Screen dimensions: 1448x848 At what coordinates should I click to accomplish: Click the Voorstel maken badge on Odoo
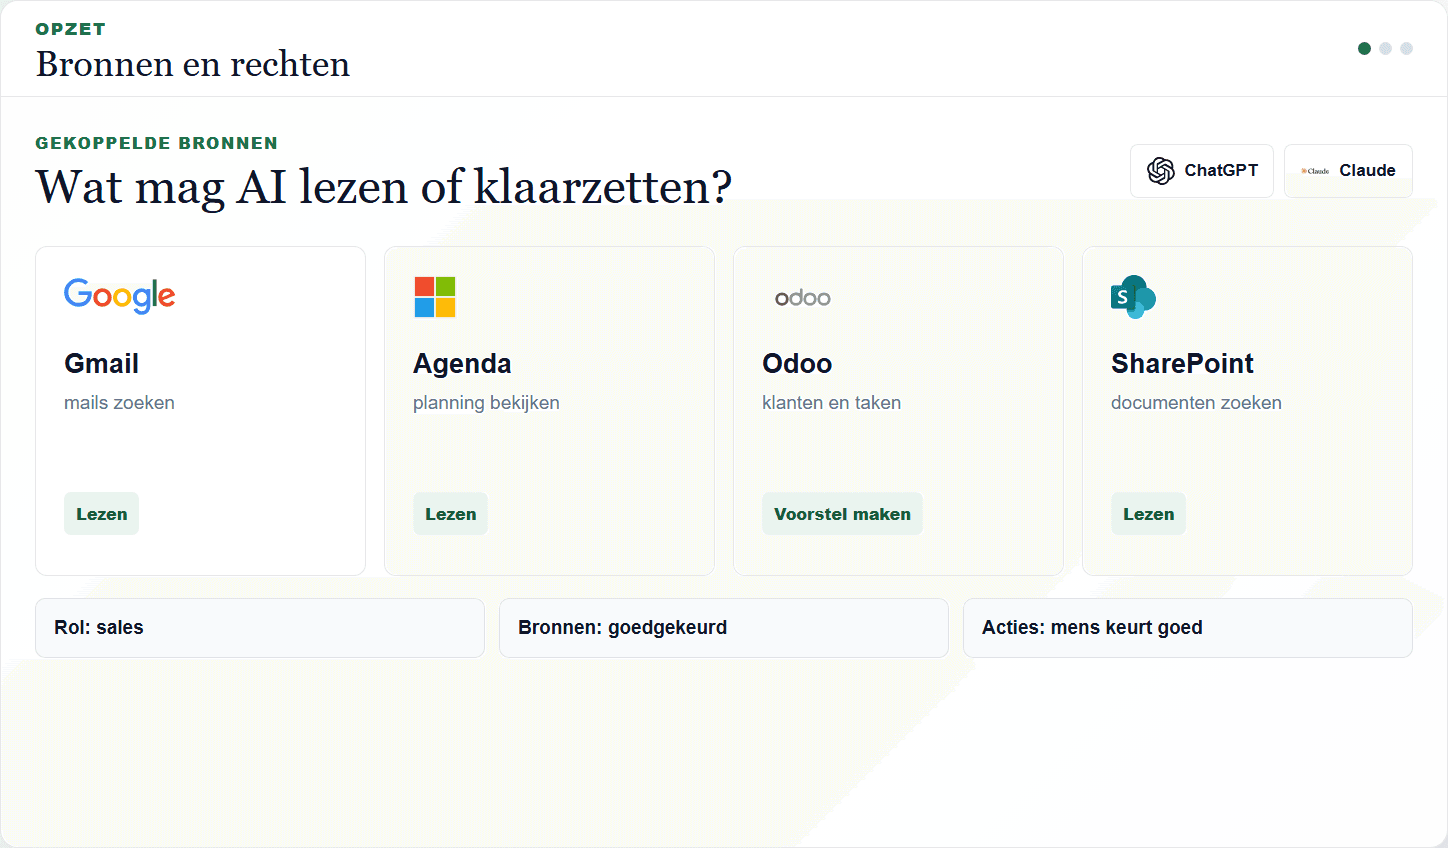click(x=842, y=514)
